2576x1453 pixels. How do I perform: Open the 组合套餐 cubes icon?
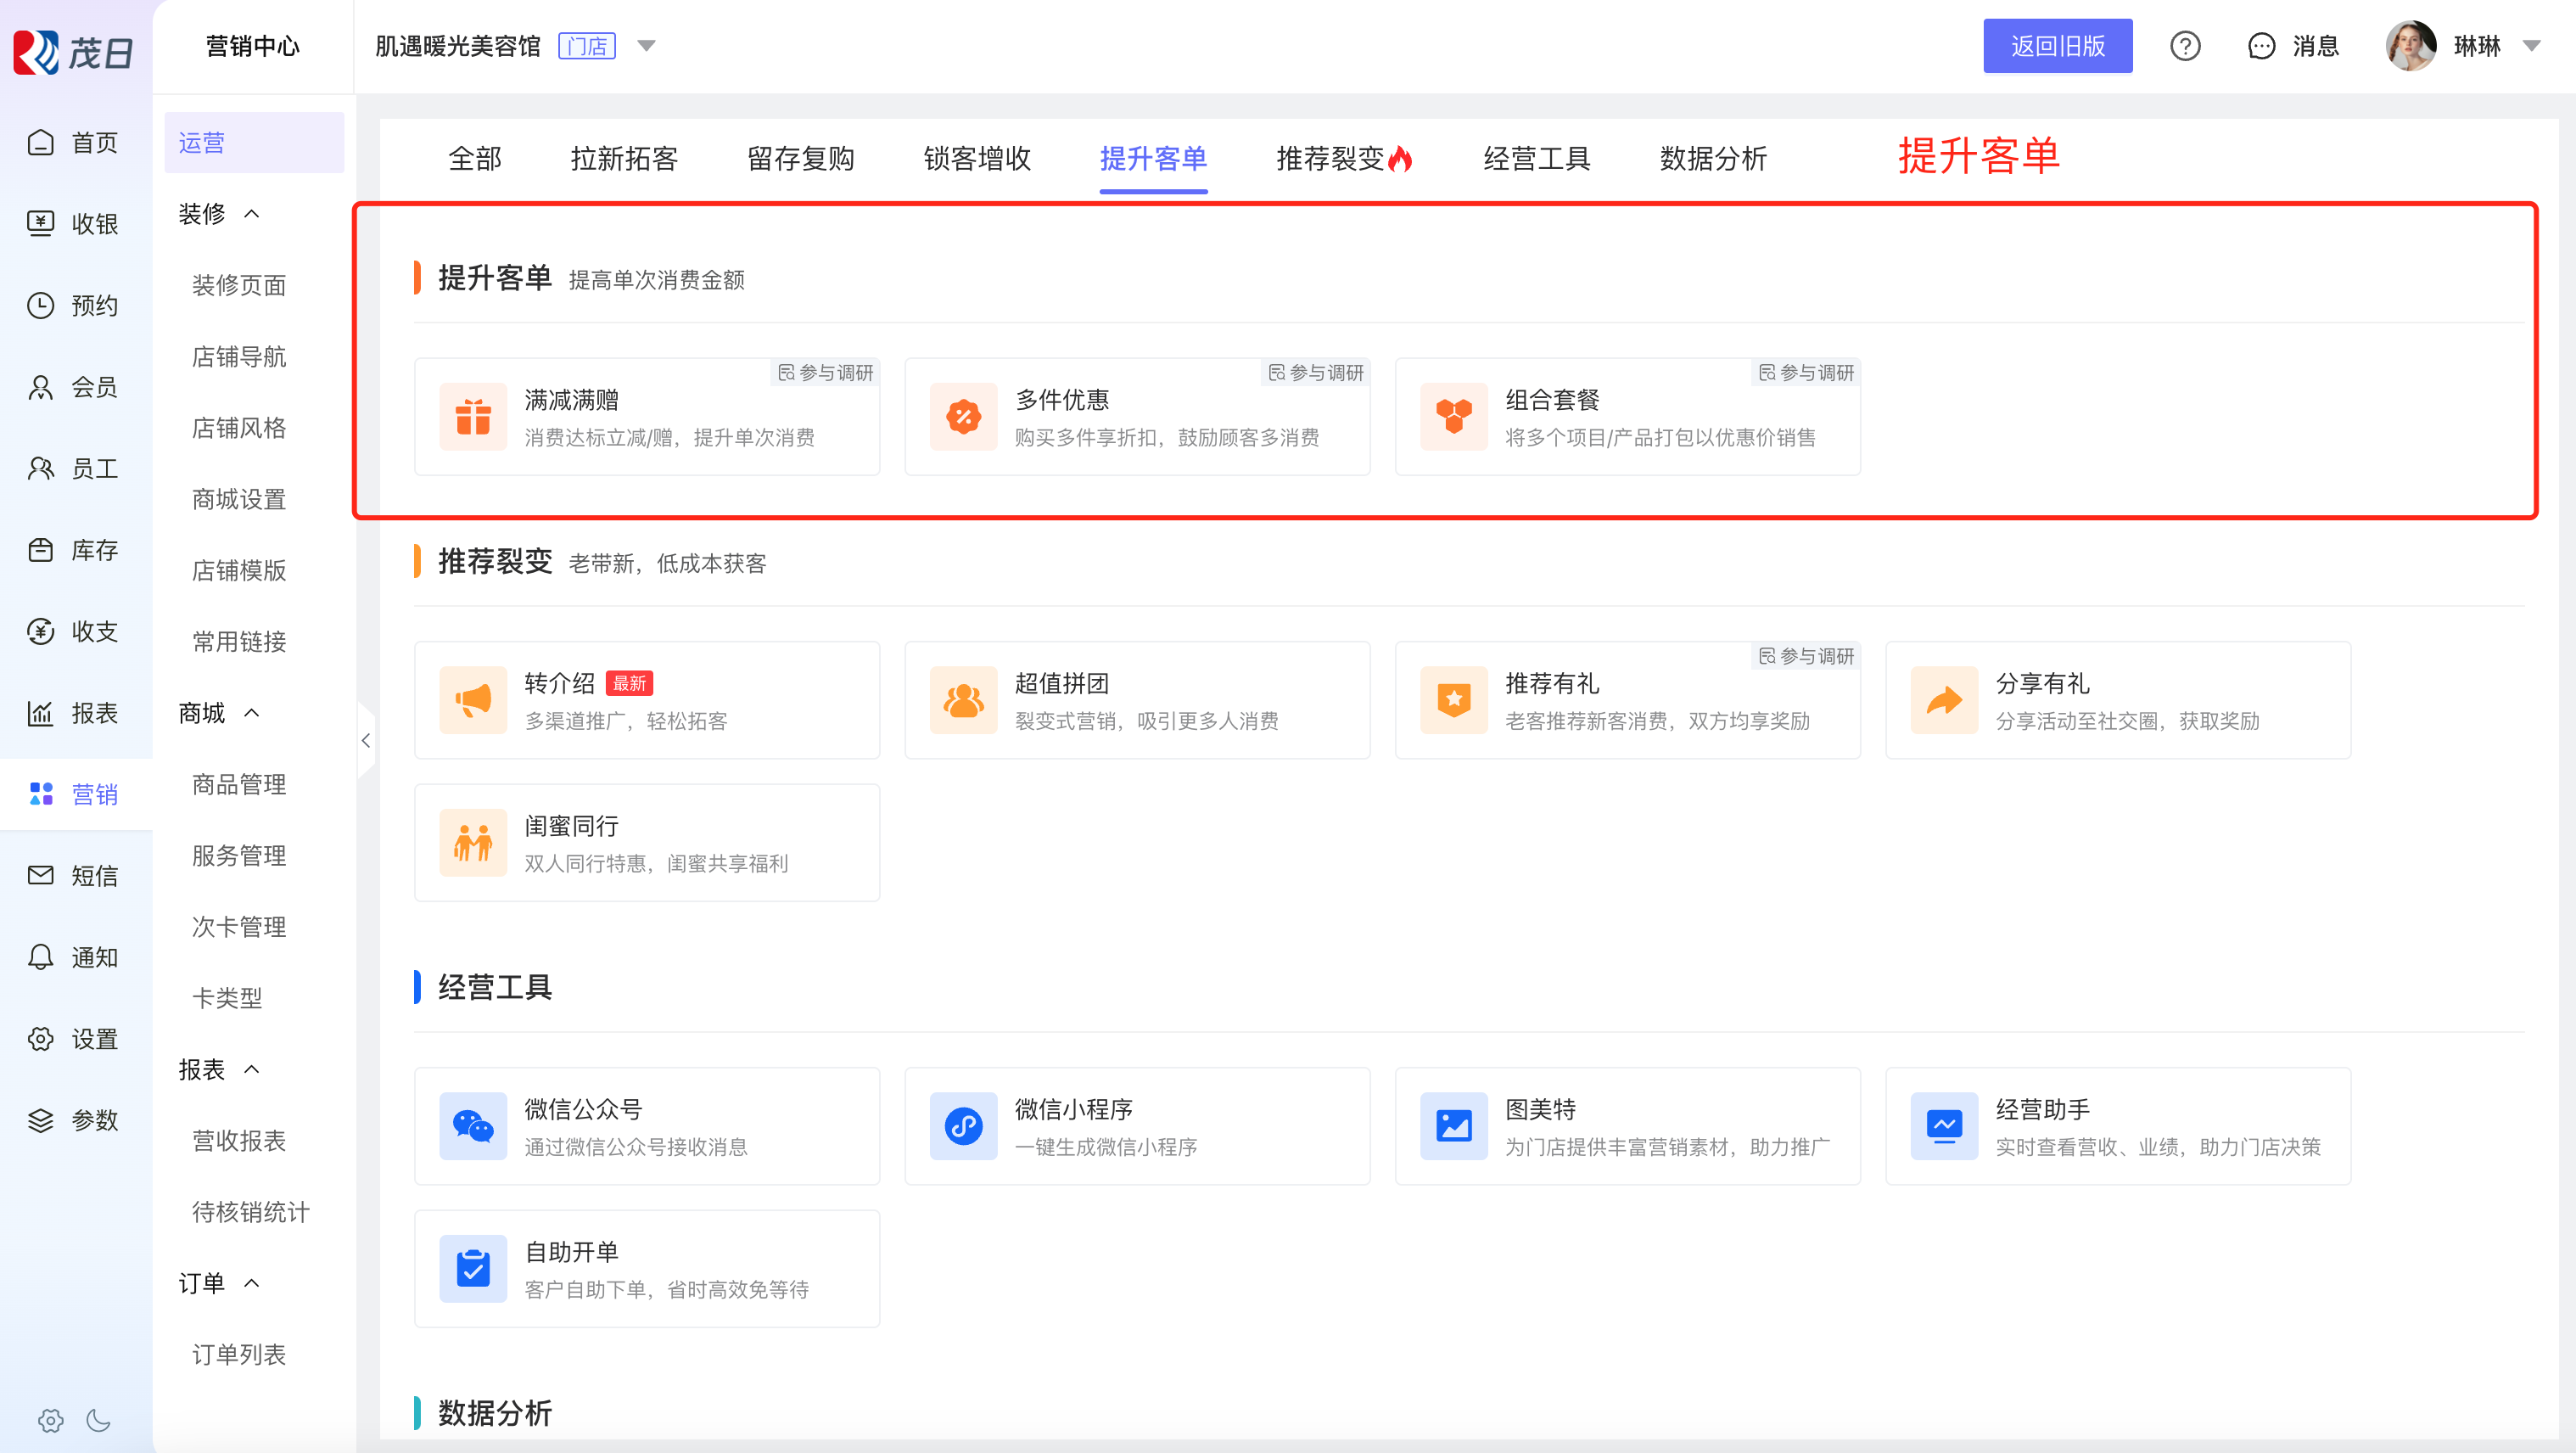(1454, 417)
